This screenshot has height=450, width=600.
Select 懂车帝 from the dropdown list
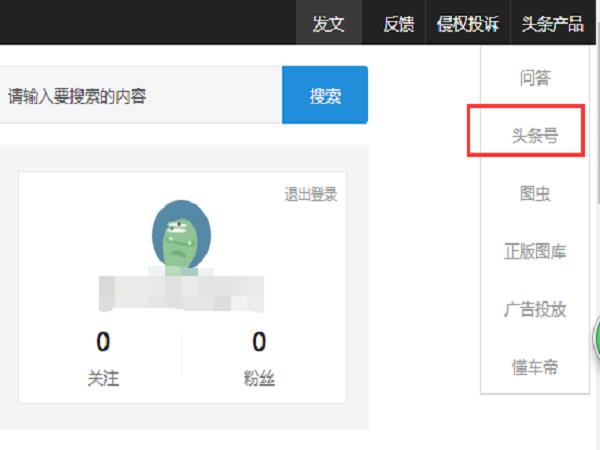[x=535, y=367]
